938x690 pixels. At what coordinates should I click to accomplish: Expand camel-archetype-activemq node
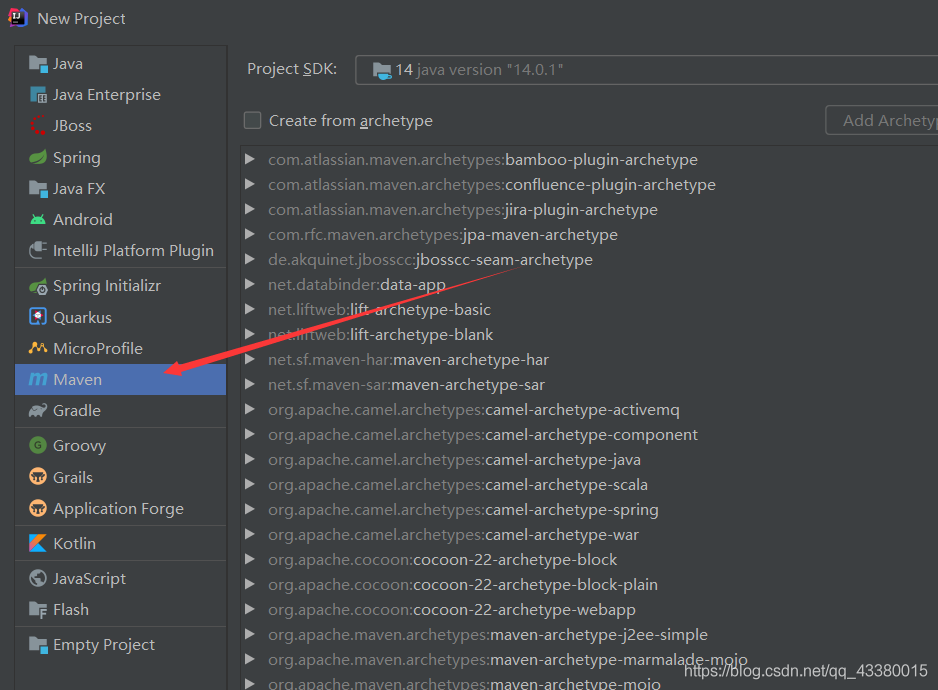click(250, 409)
